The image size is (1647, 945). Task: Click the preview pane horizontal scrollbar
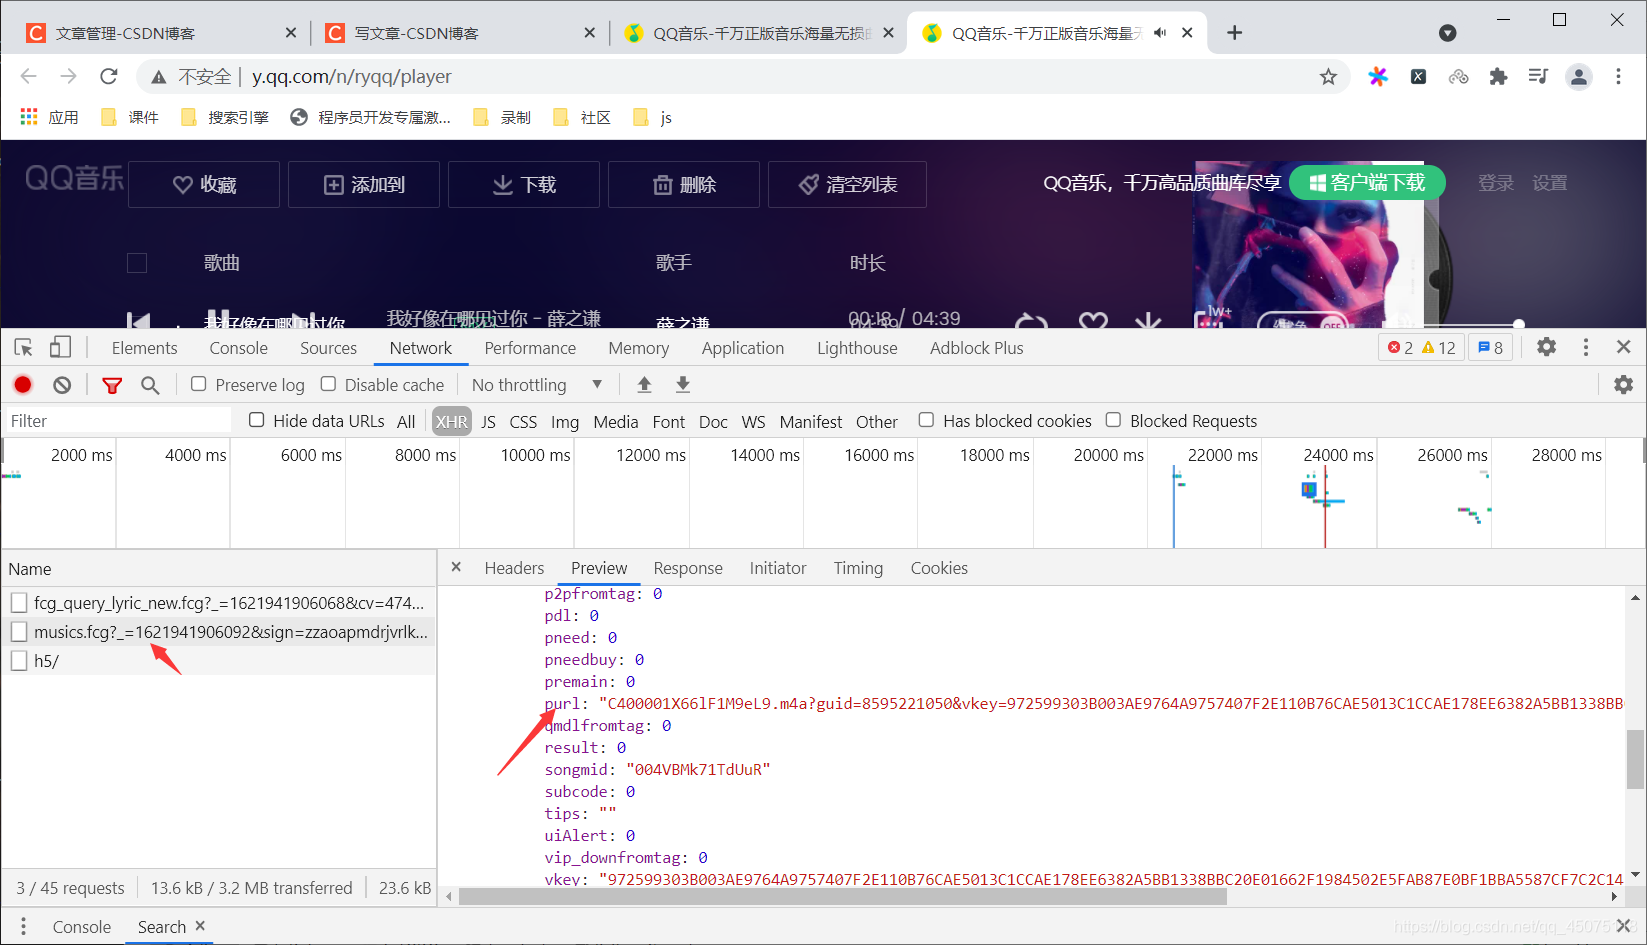[842, 896]
